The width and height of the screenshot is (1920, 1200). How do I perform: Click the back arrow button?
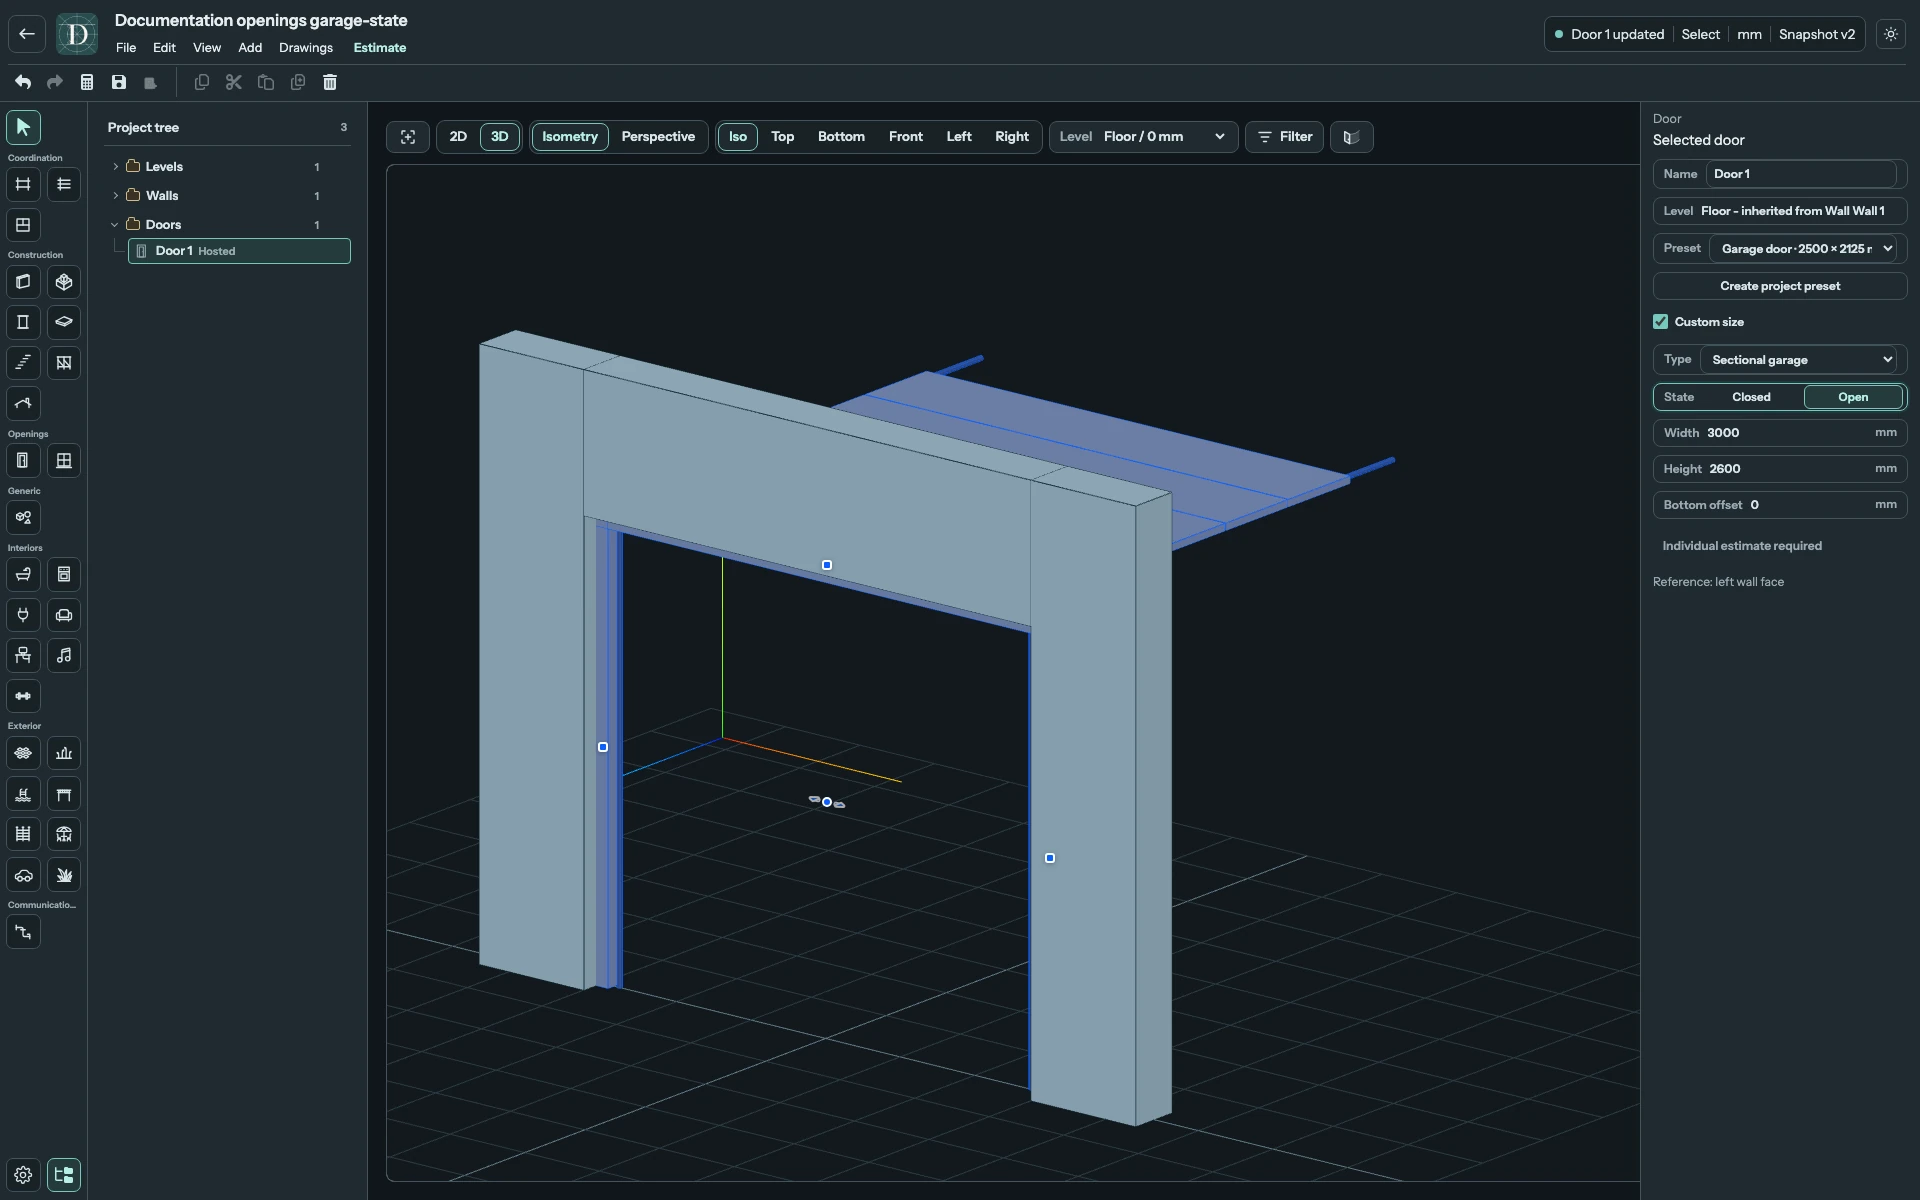tap(27, 34)
